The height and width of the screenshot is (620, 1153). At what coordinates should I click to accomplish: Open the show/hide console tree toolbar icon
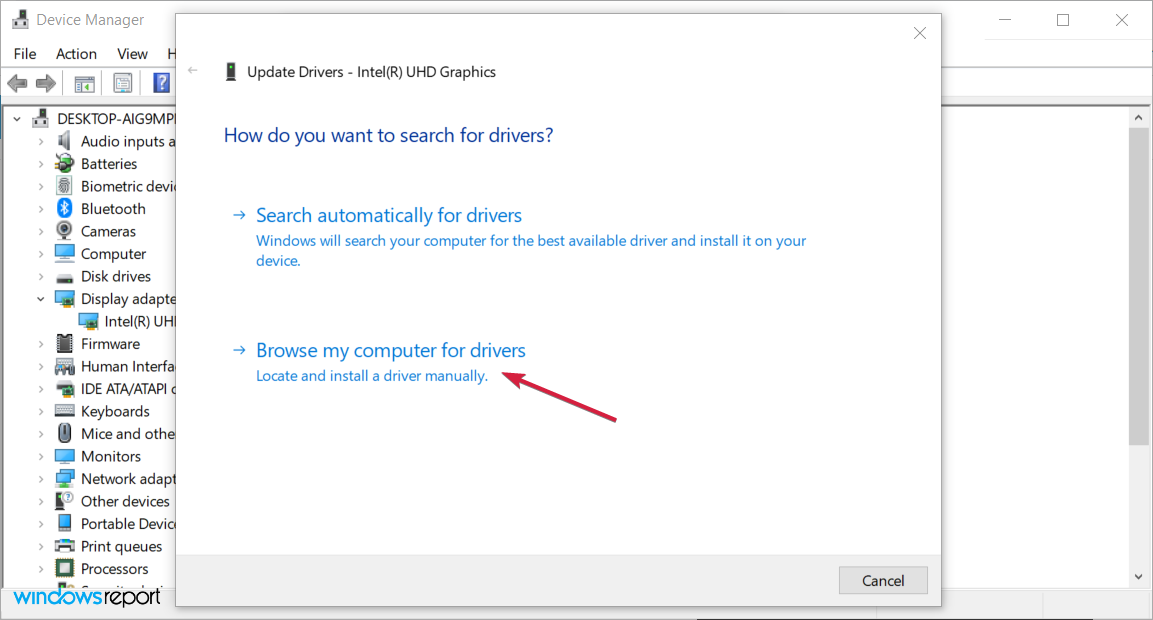coord(85,83)
